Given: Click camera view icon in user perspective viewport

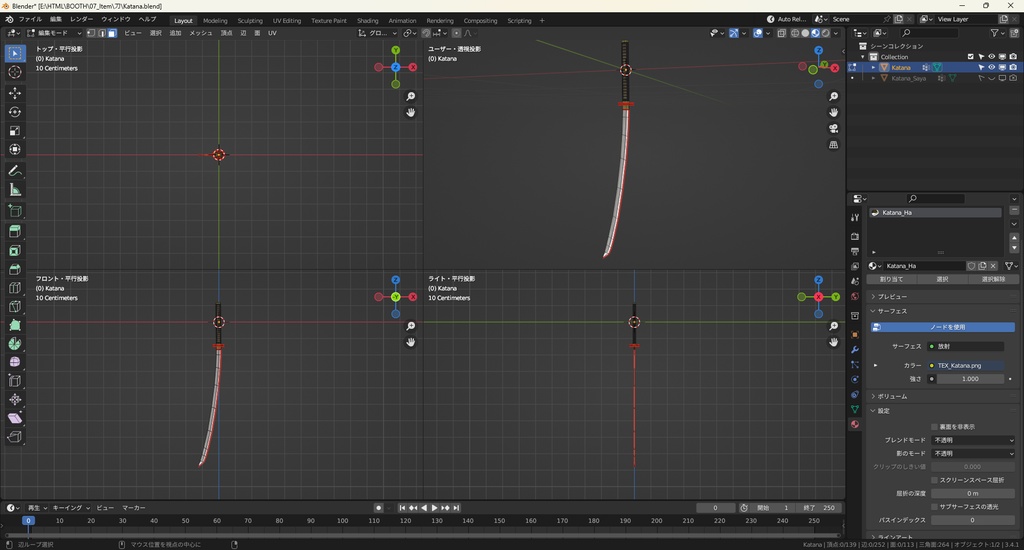Looking at the screenshot, I should 834,129.
